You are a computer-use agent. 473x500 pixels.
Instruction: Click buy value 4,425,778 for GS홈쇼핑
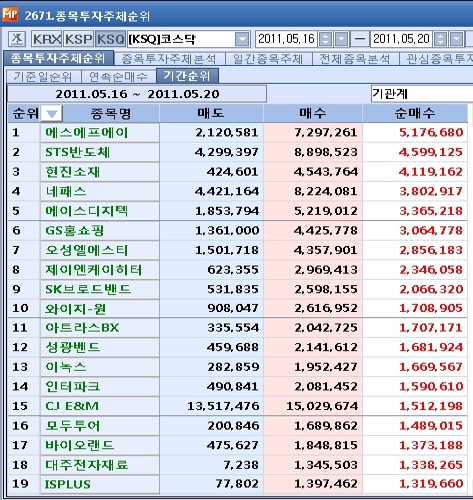[325, 231]
